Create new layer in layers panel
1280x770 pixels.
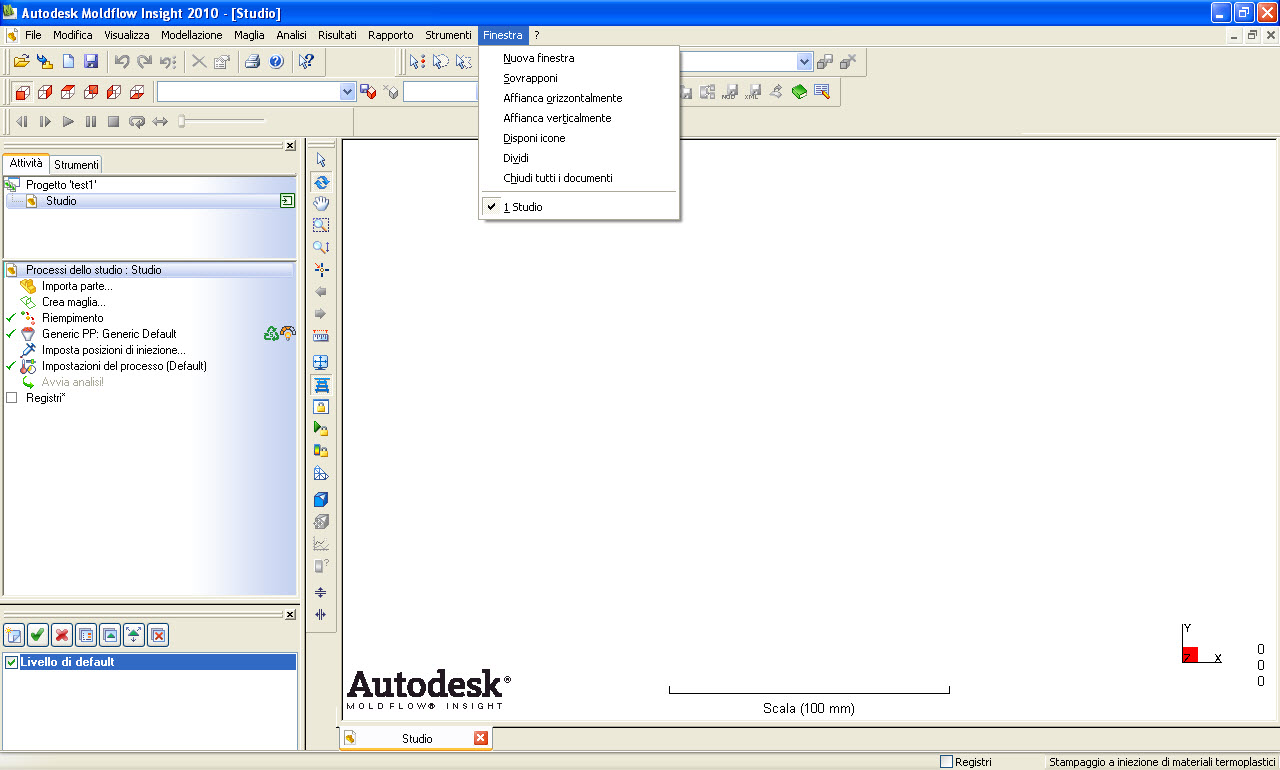[14, 634]
